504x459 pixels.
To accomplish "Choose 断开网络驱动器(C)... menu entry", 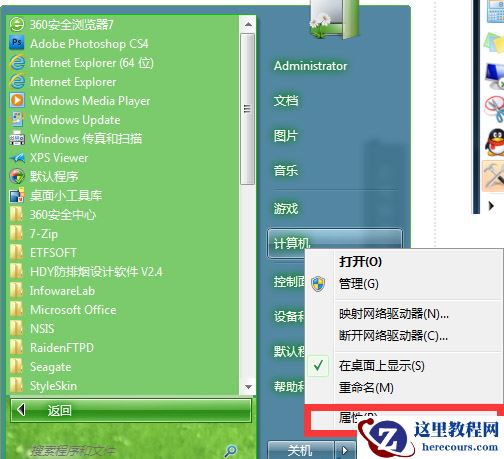I will (x=393, y=336).
